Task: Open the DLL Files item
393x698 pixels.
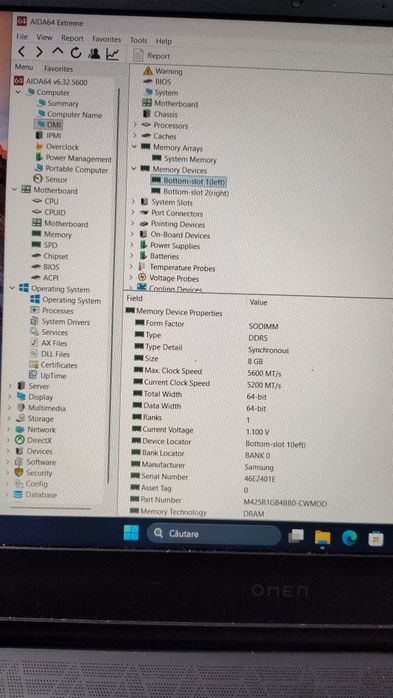Action: (49, 354)
